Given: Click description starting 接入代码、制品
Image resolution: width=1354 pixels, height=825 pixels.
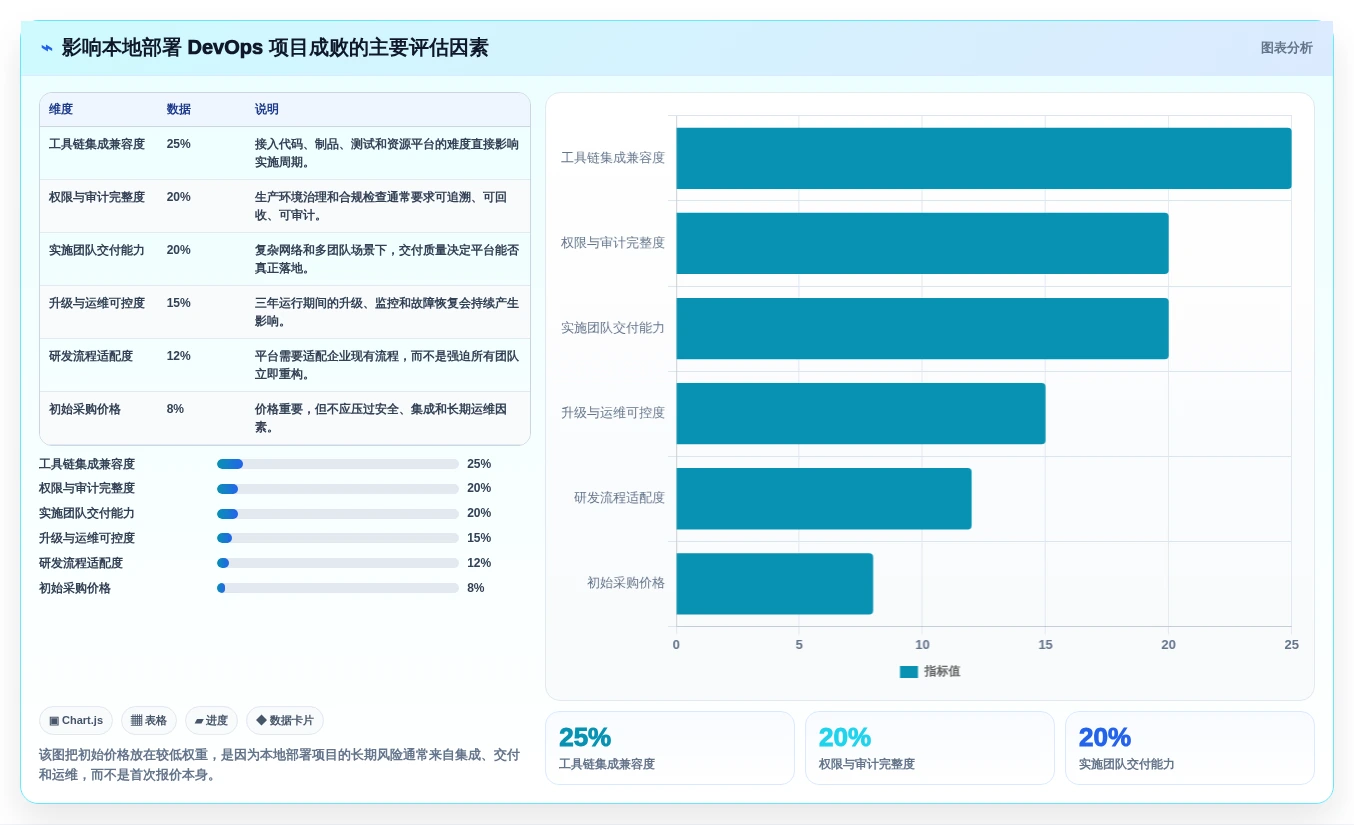Looking at the screenshot, I should [x=387, y=153].
